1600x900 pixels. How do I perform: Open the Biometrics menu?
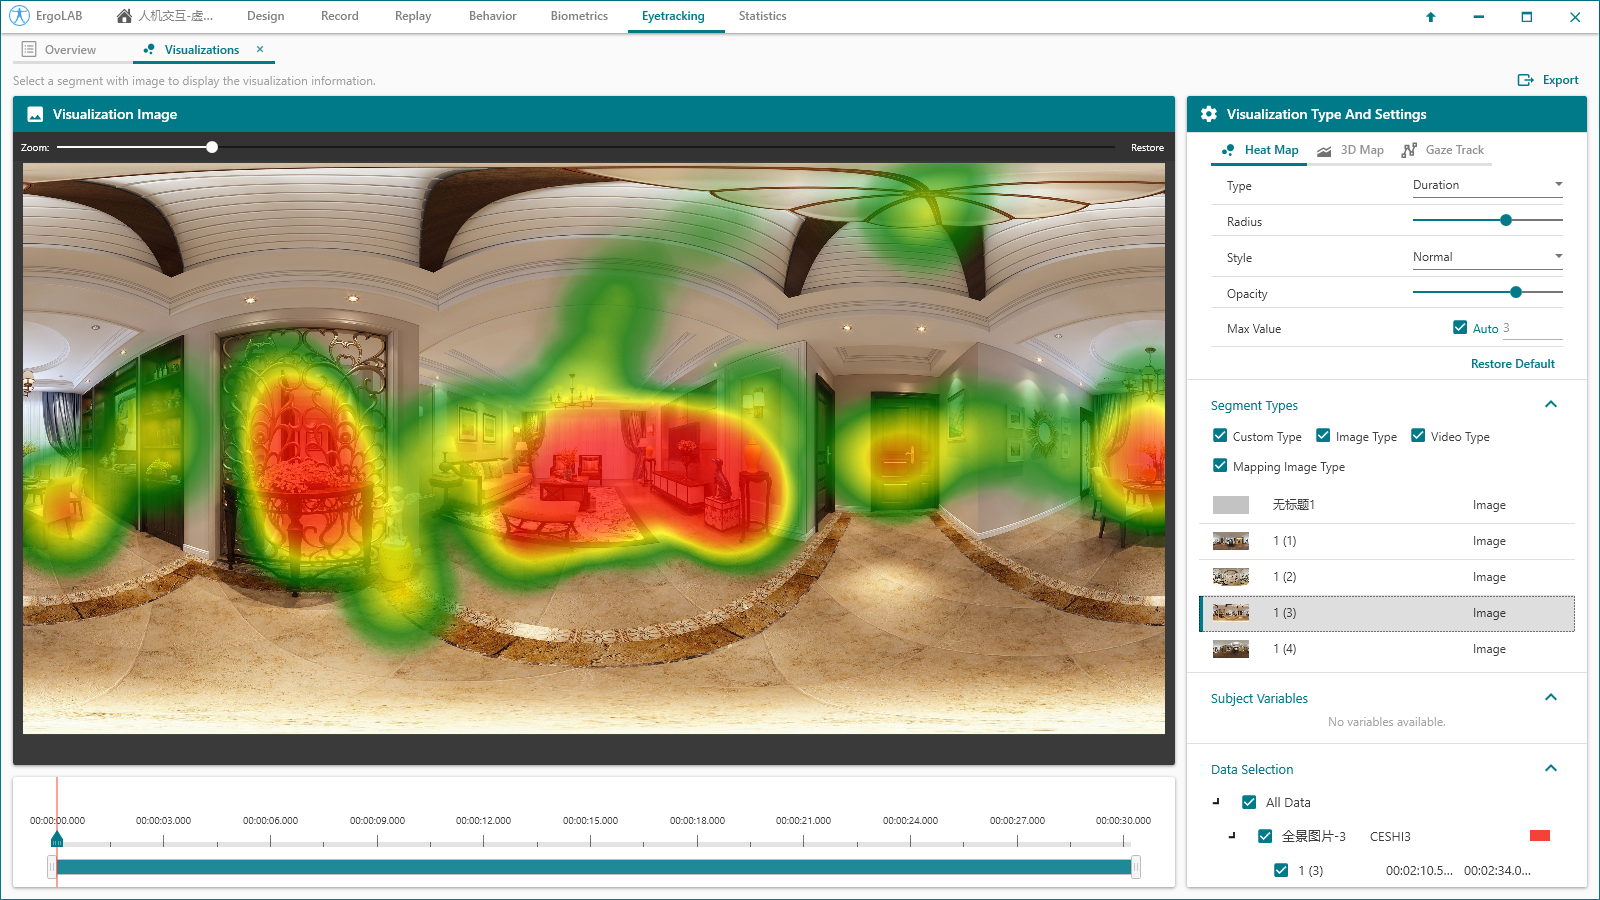(579, 16)
